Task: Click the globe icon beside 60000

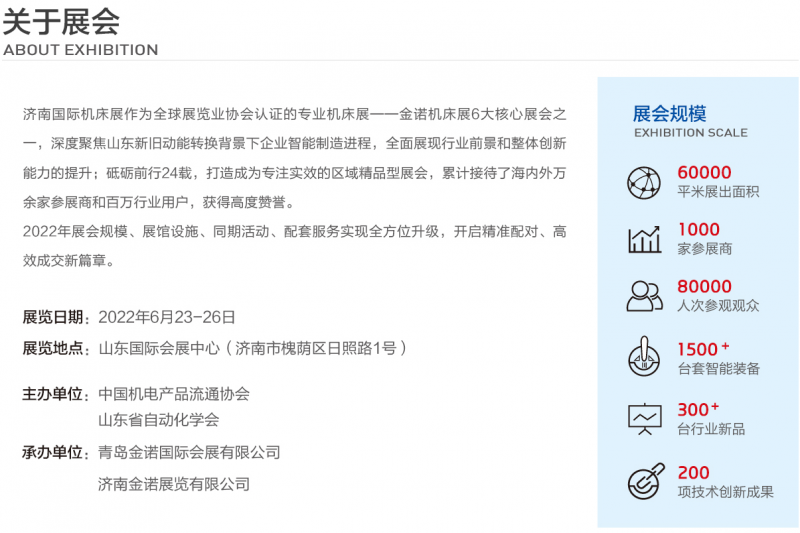Action: [644, 182]
